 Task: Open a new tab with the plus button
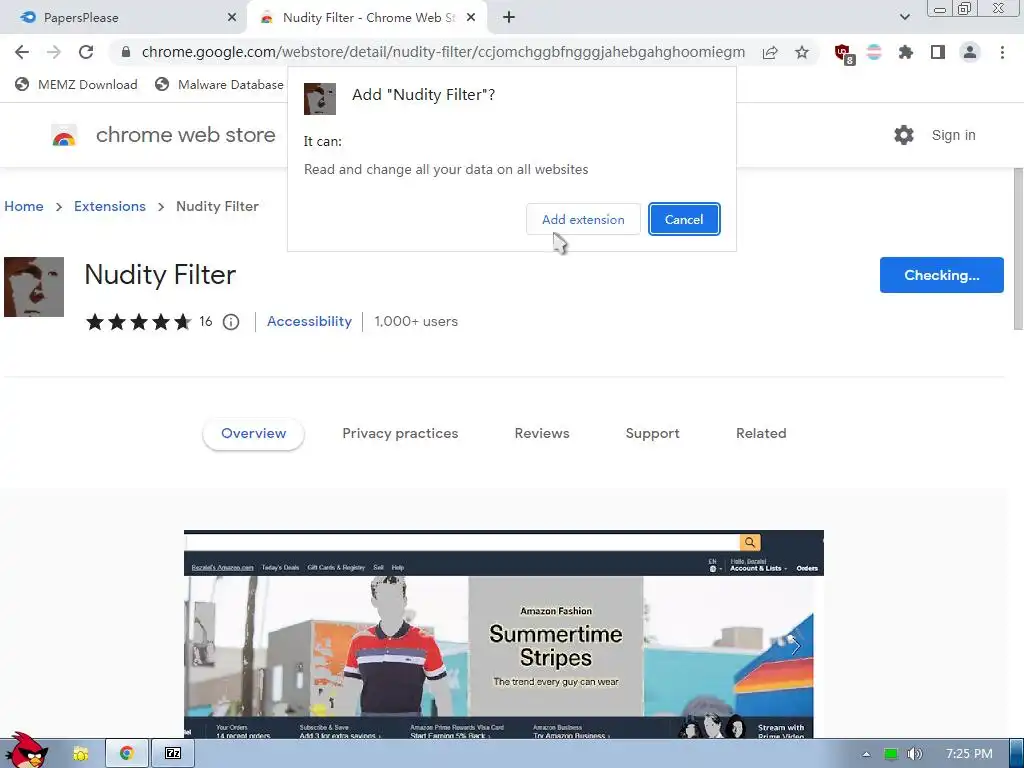click(509, 18)
